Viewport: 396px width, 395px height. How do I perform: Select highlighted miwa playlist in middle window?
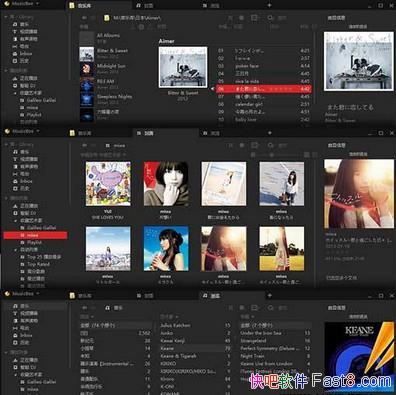(35, 235)
